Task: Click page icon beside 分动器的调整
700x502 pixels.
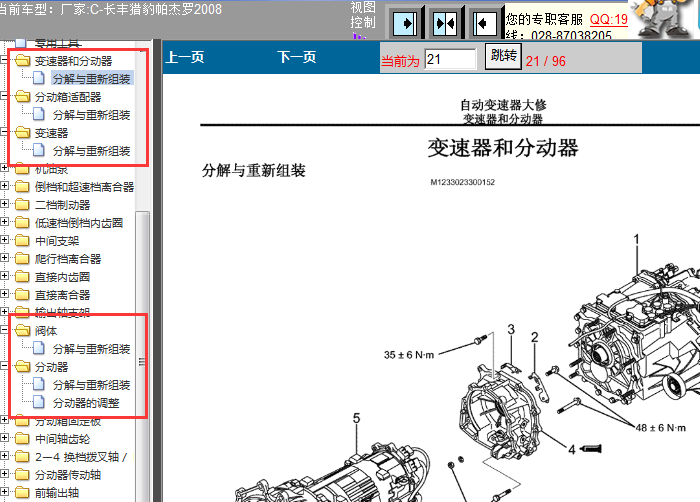Action: click(39, 402)
